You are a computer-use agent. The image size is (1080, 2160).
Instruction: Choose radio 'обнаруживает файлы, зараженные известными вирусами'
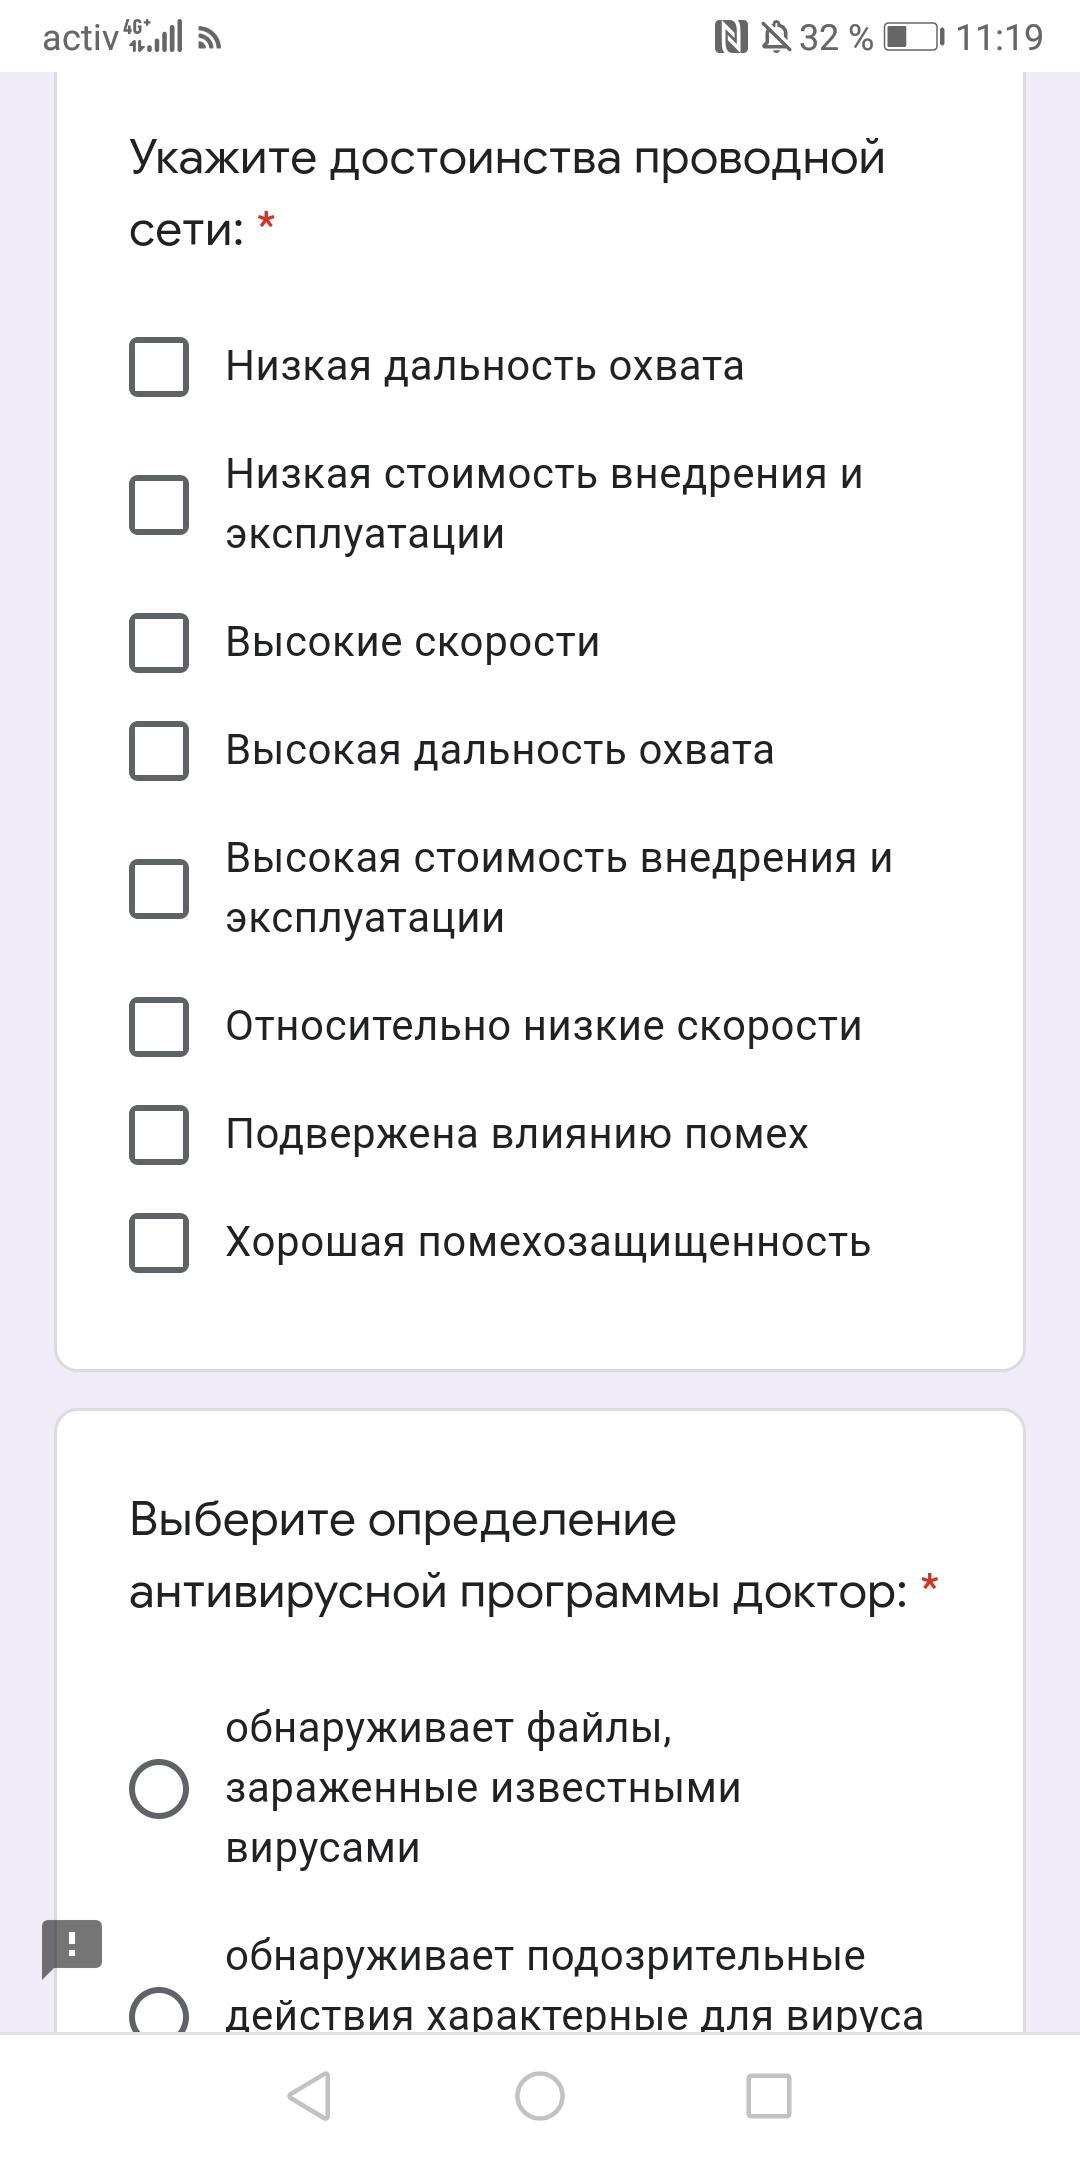(159, 1788)
